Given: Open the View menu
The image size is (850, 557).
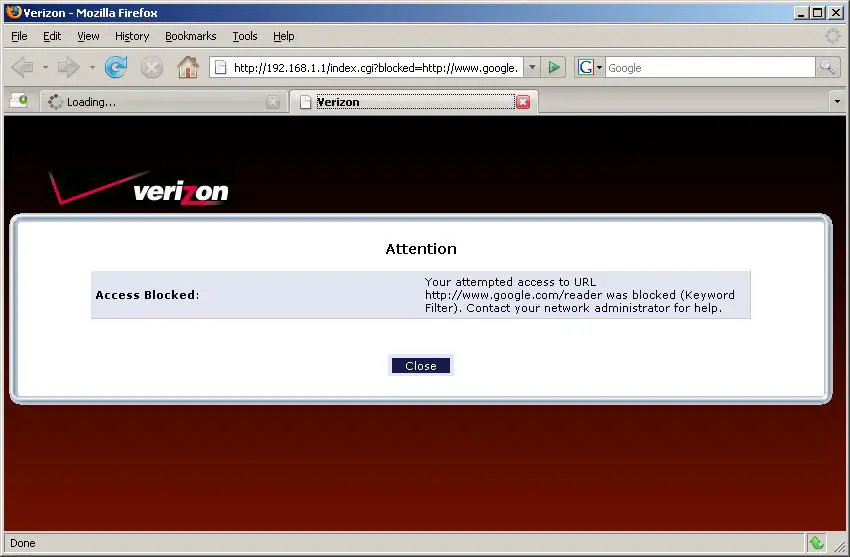Looking at the screenshot, I should click(x=88, y=36).
